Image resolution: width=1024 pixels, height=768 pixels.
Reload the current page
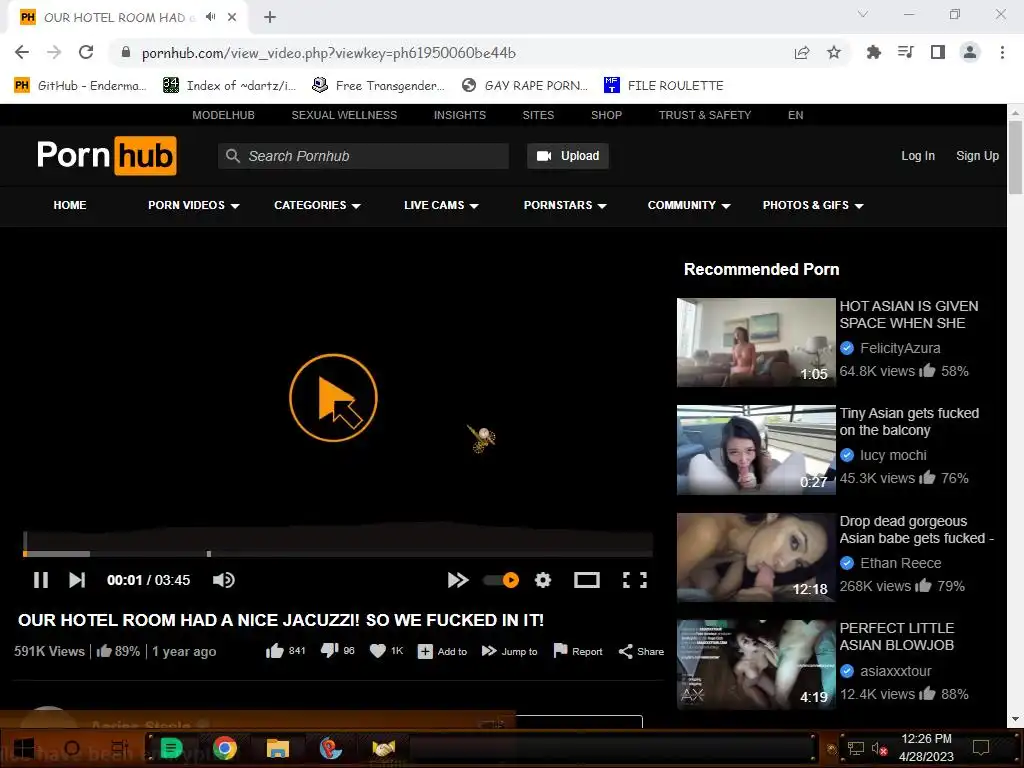click(x=86, y=52)
